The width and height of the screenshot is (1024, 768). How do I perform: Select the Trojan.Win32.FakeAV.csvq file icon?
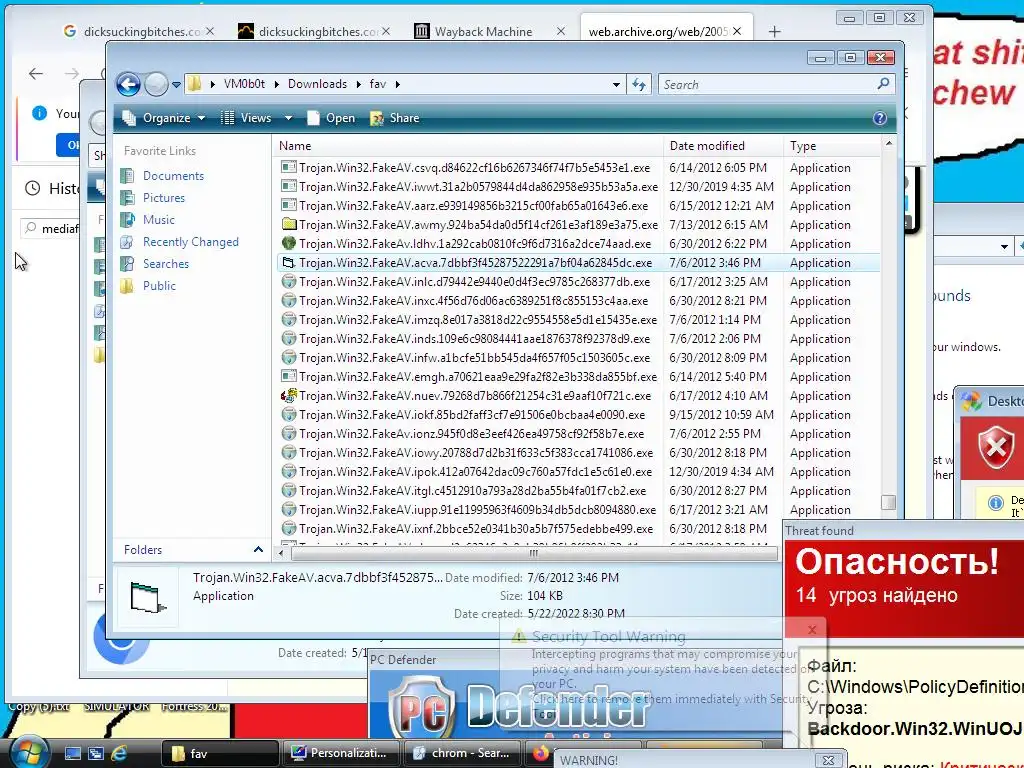click(x=289, y=167)
